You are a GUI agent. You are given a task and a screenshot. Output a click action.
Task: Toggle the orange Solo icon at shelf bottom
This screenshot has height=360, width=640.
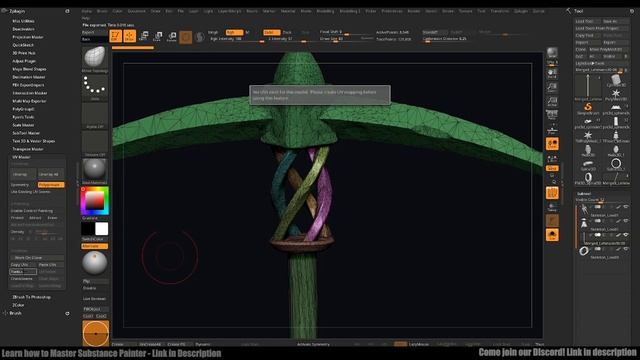point(552,235)
